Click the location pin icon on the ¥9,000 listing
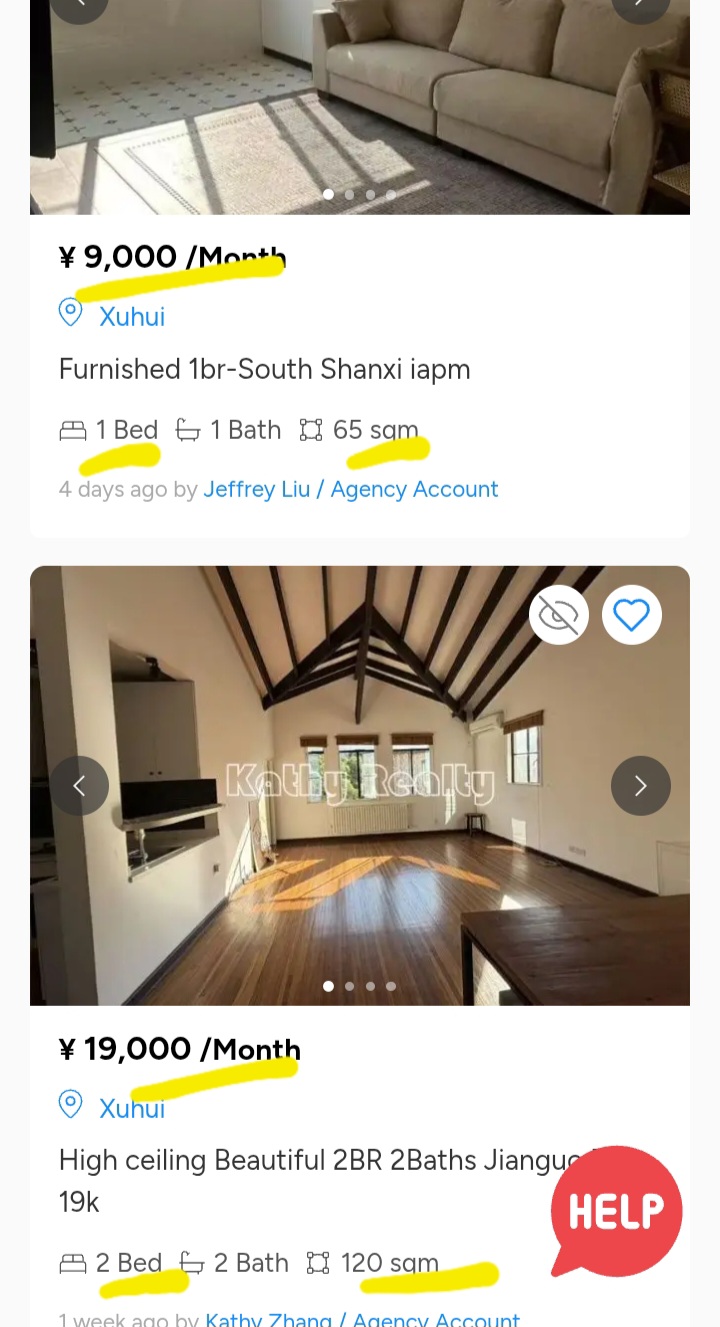This screenshot has width=720, height=1327. coord(70,313)
